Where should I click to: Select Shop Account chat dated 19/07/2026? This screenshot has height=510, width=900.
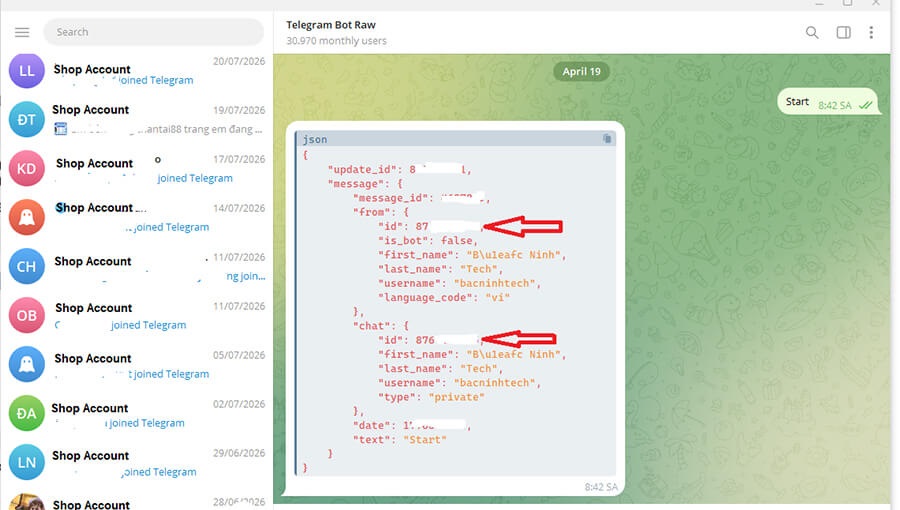pyautogui.click(x=137, y=119)
